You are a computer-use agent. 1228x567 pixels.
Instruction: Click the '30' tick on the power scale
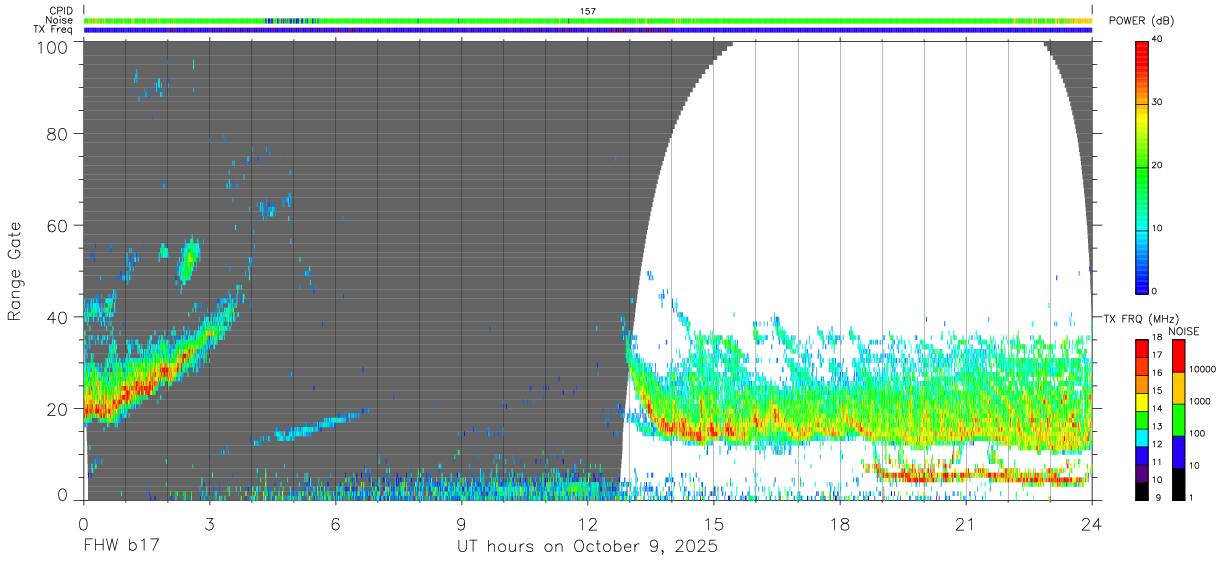click(x=1157, y=102)
